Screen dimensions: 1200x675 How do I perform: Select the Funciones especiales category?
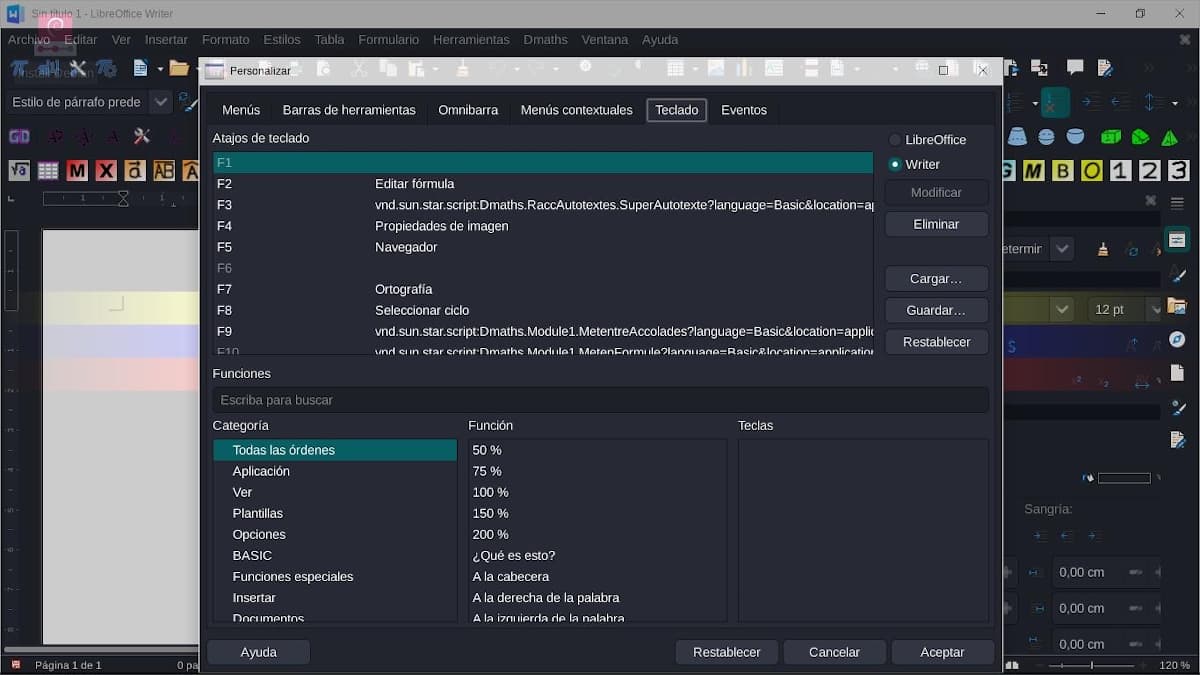tap(335, 577)
